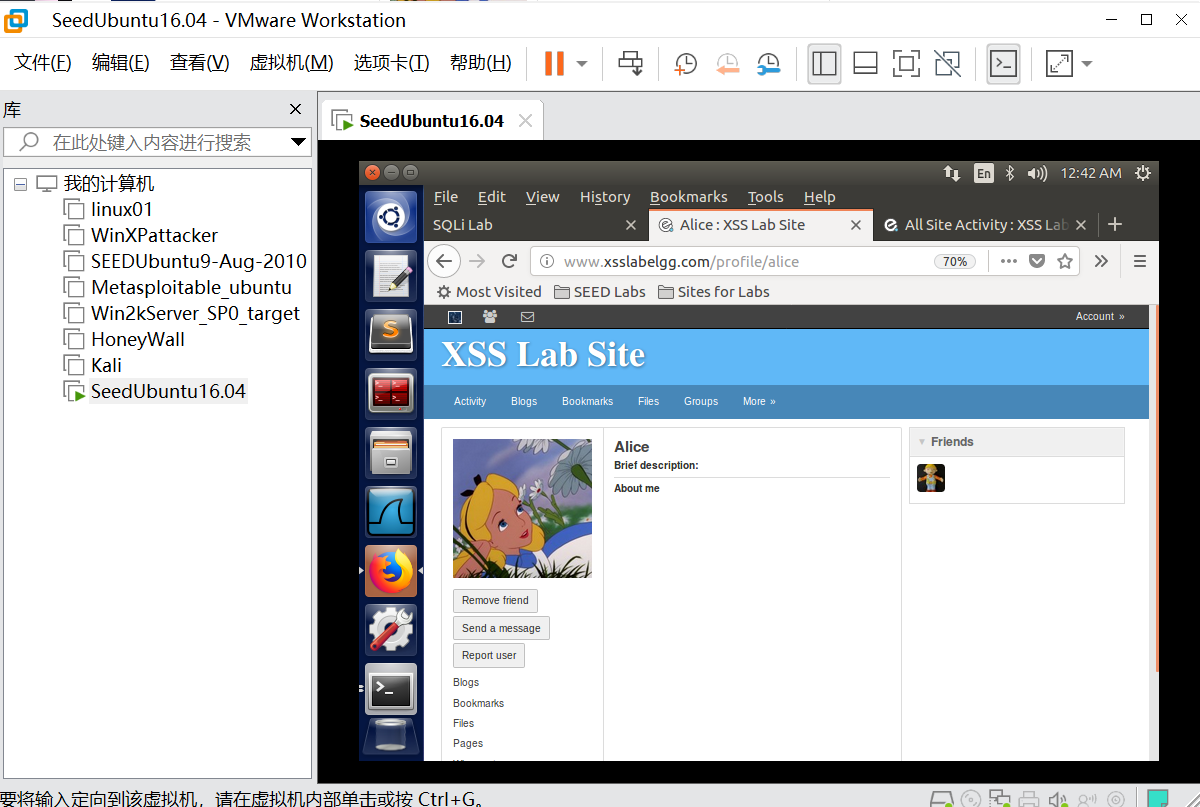Screen dimensions: 1200x807
Task: Open Firefox Bookmarks menu
Action: 688,197
